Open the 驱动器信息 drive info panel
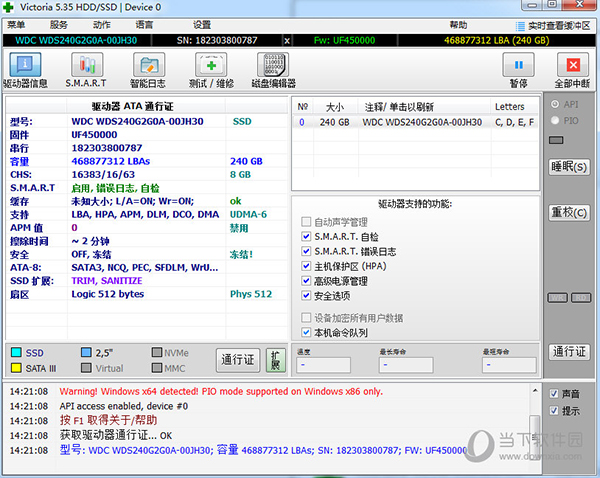 tap(25, 67)
